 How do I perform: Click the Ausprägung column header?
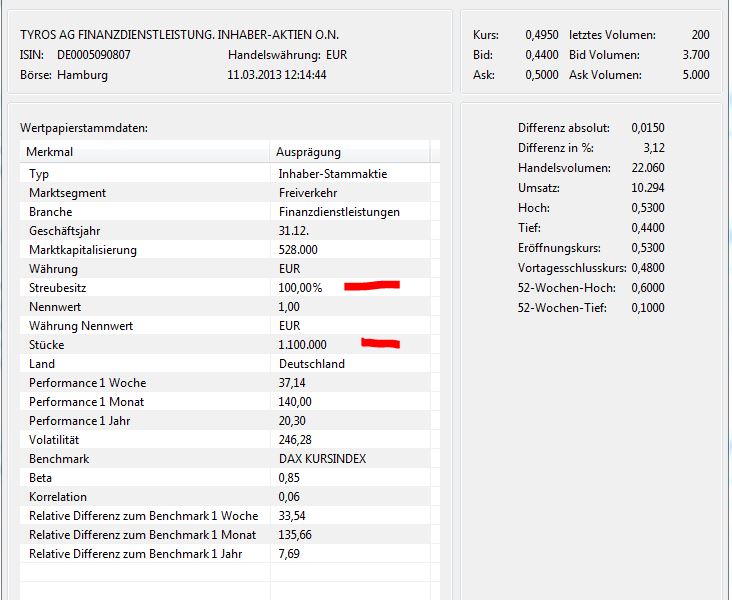308,152
